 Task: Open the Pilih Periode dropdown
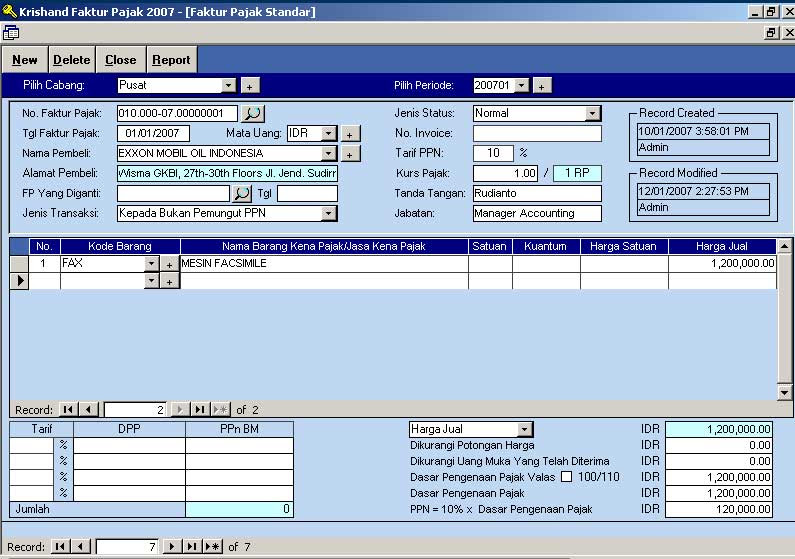pos(522,85)
